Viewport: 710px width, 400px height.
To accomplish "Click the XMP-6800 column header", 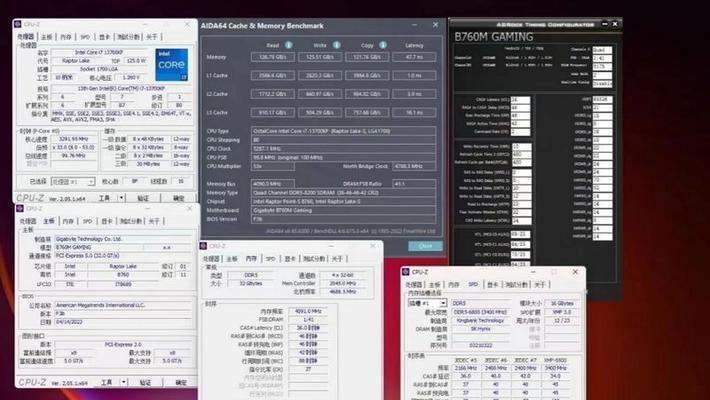I will pos(555,360).
